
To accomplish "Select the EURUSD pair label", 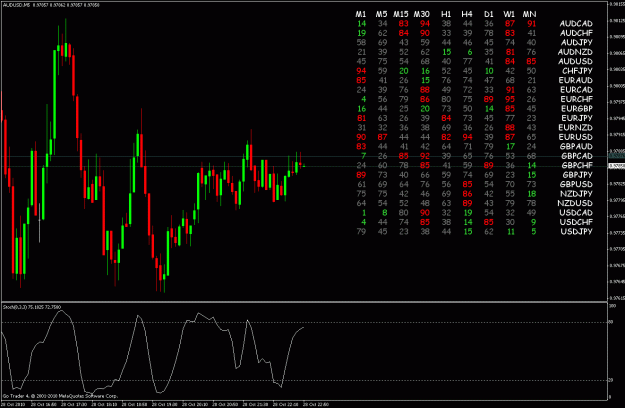I will pos(576,137).
